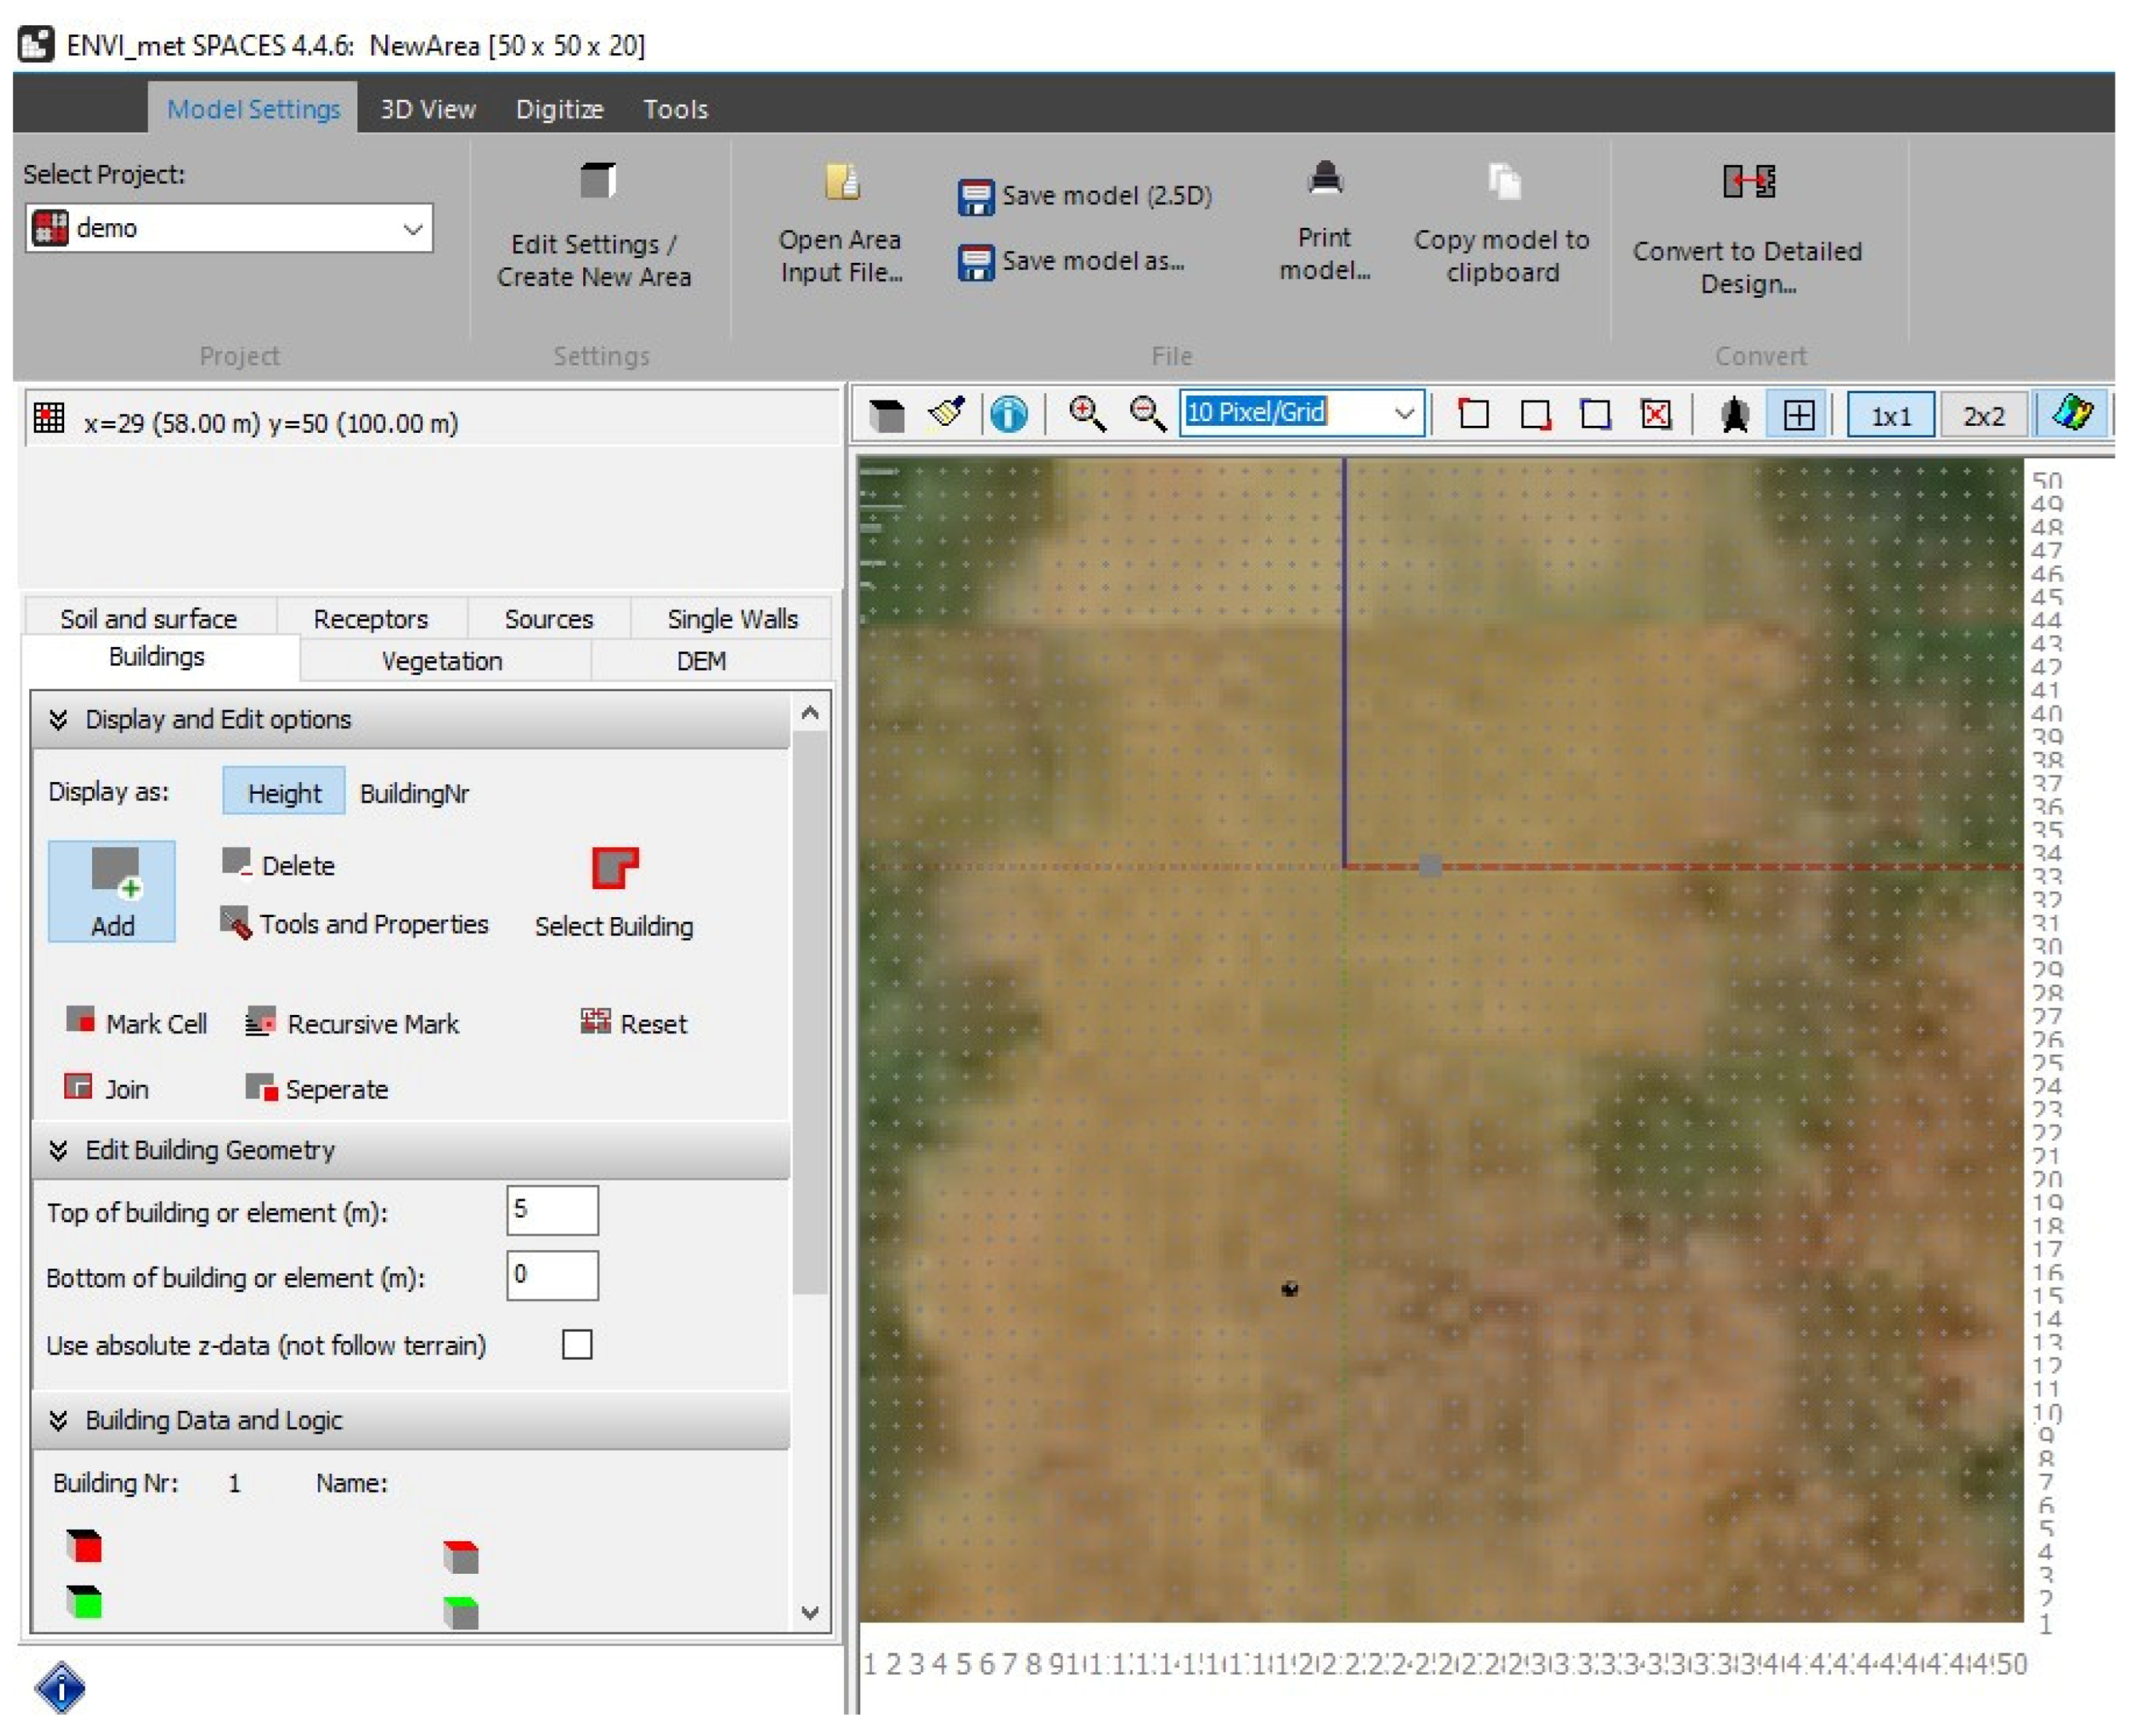2135x1736 pixels.
Task: Collapse Edit Building Geometry section
Action: coord(58,1151)
